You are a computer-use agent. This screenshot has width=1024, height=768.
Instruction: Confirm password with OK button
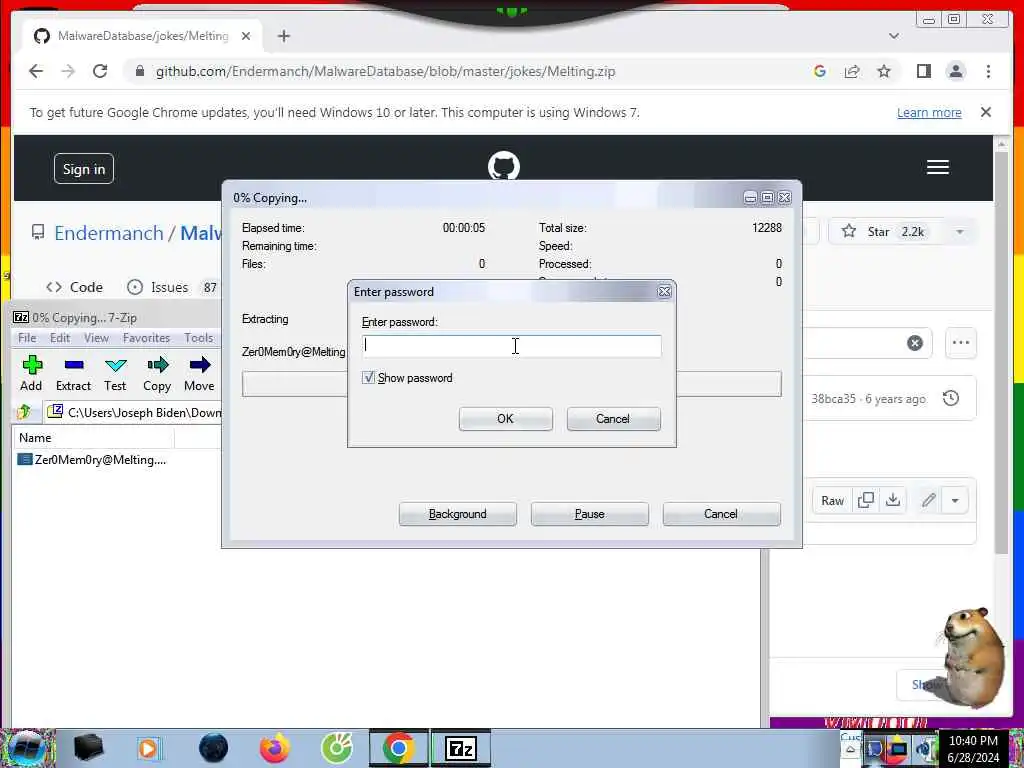tap(505, 419)
